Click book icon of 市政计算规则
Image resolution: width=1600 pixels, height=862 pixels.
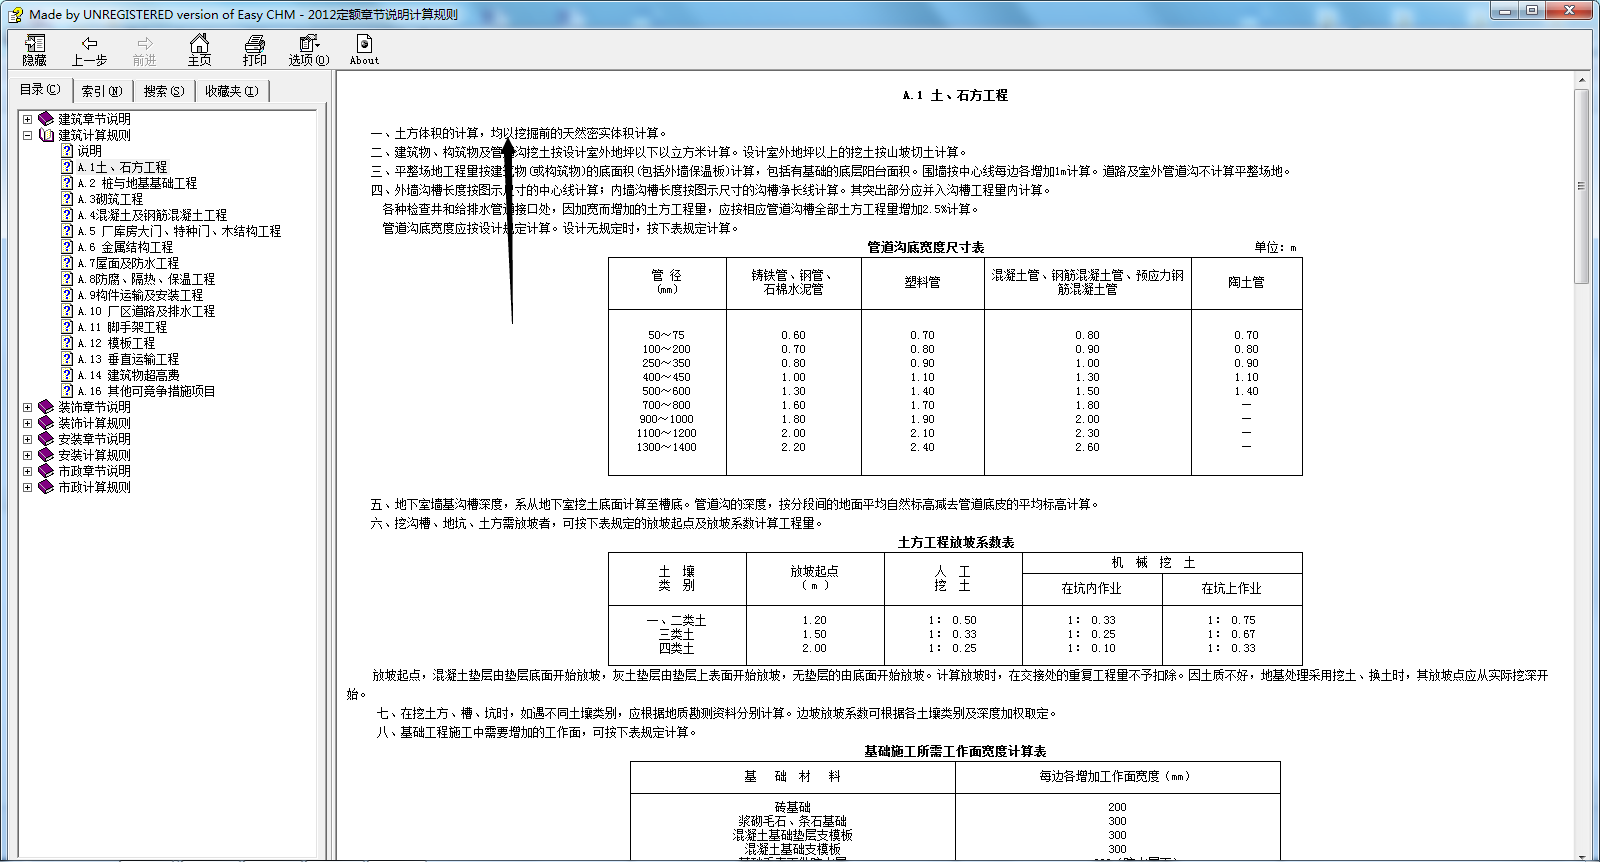click(46, 487)
